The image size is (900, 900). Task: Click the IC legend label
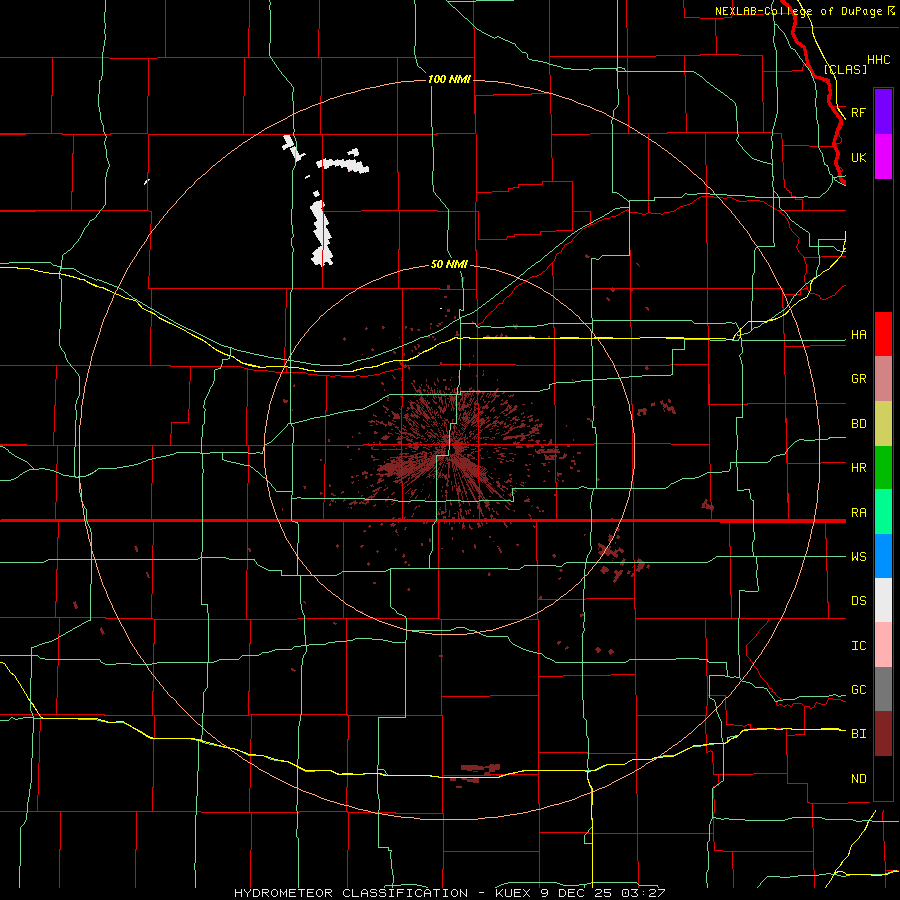[x=859, y=646]
